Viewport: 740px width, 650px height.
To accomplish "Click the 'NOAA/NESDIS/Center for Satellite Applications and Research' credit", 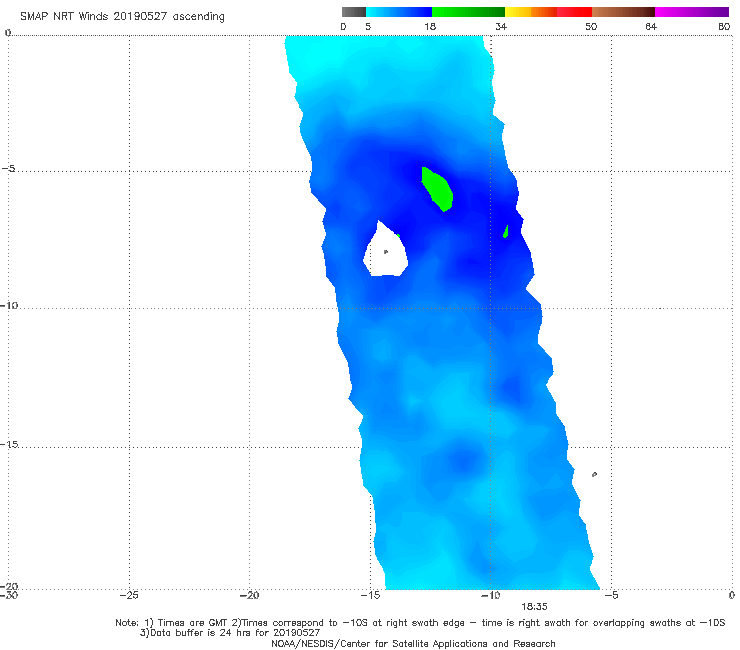I will click(x=413, y=644).
